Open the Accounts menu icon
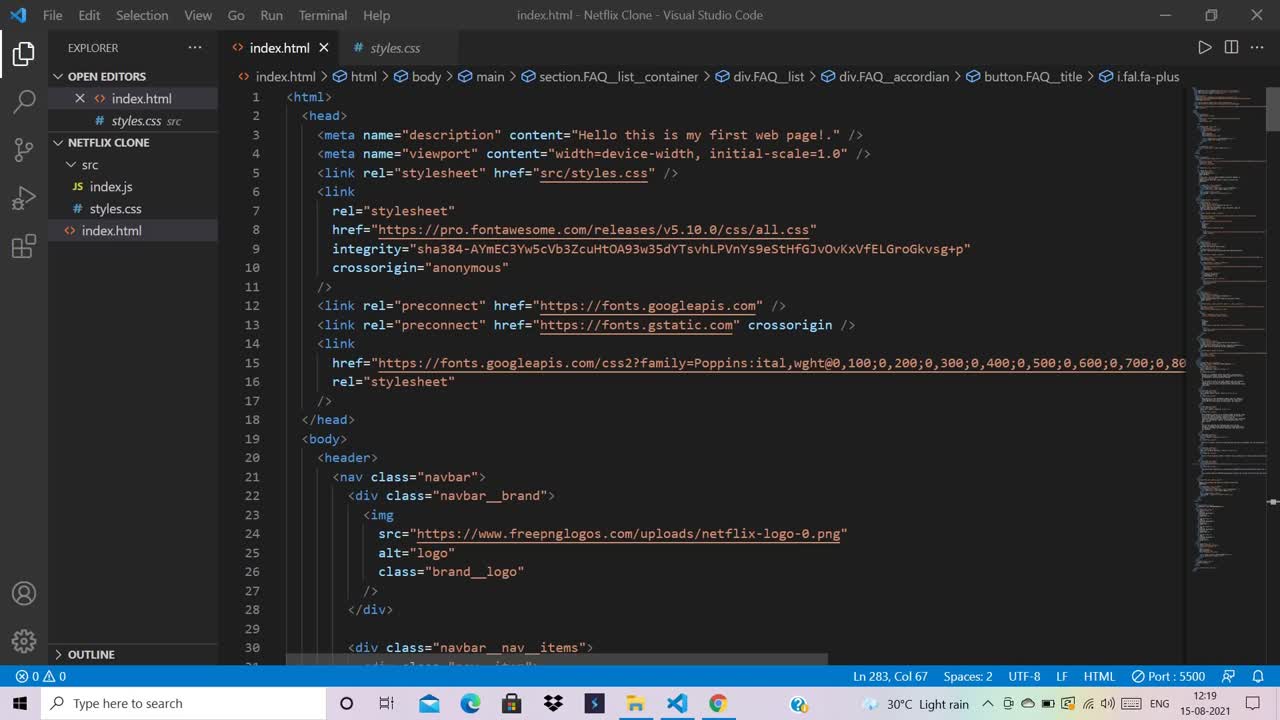 click(x=24, y=593)
